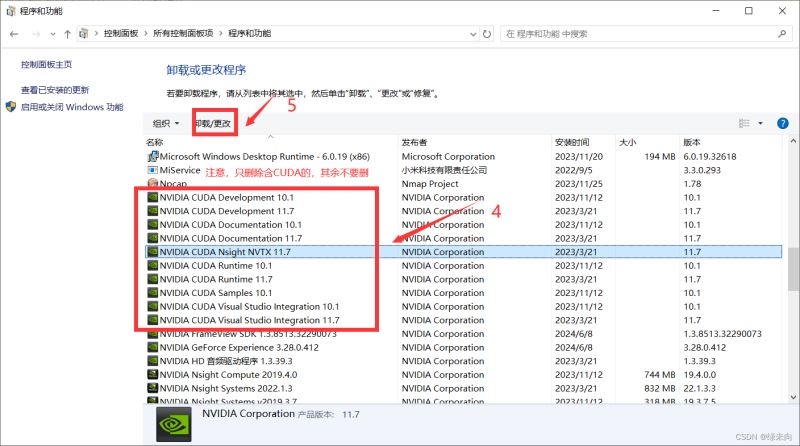Screen dimensions: 800x446
Task: Select the MiService program icon
Action: pos(152,170)
